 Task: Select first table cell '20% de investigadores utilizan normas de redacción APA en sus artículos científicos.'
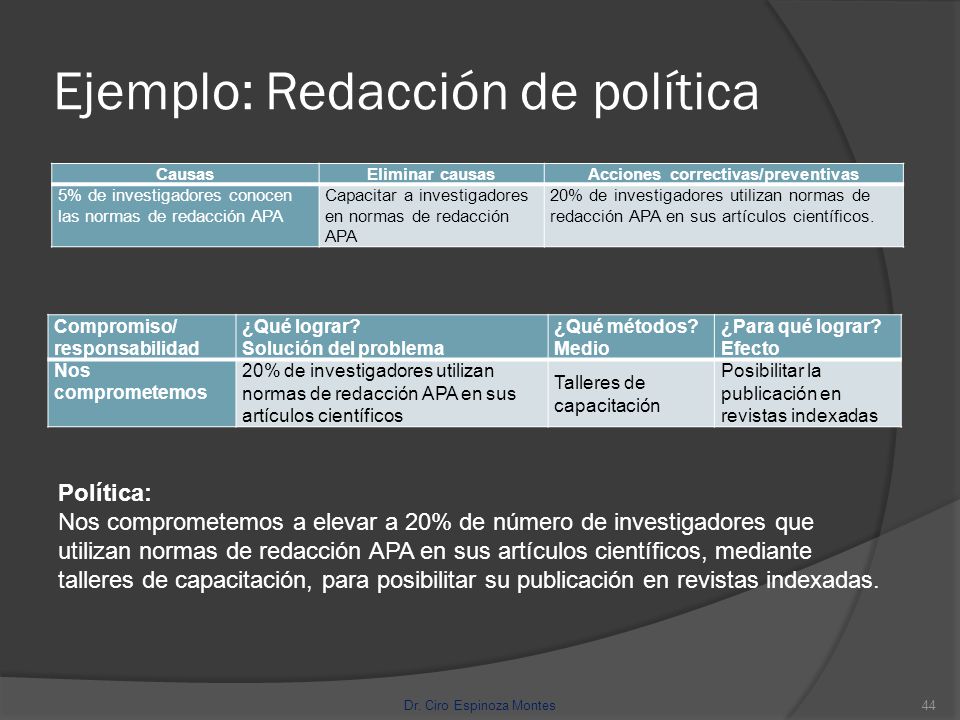point(724,216)
